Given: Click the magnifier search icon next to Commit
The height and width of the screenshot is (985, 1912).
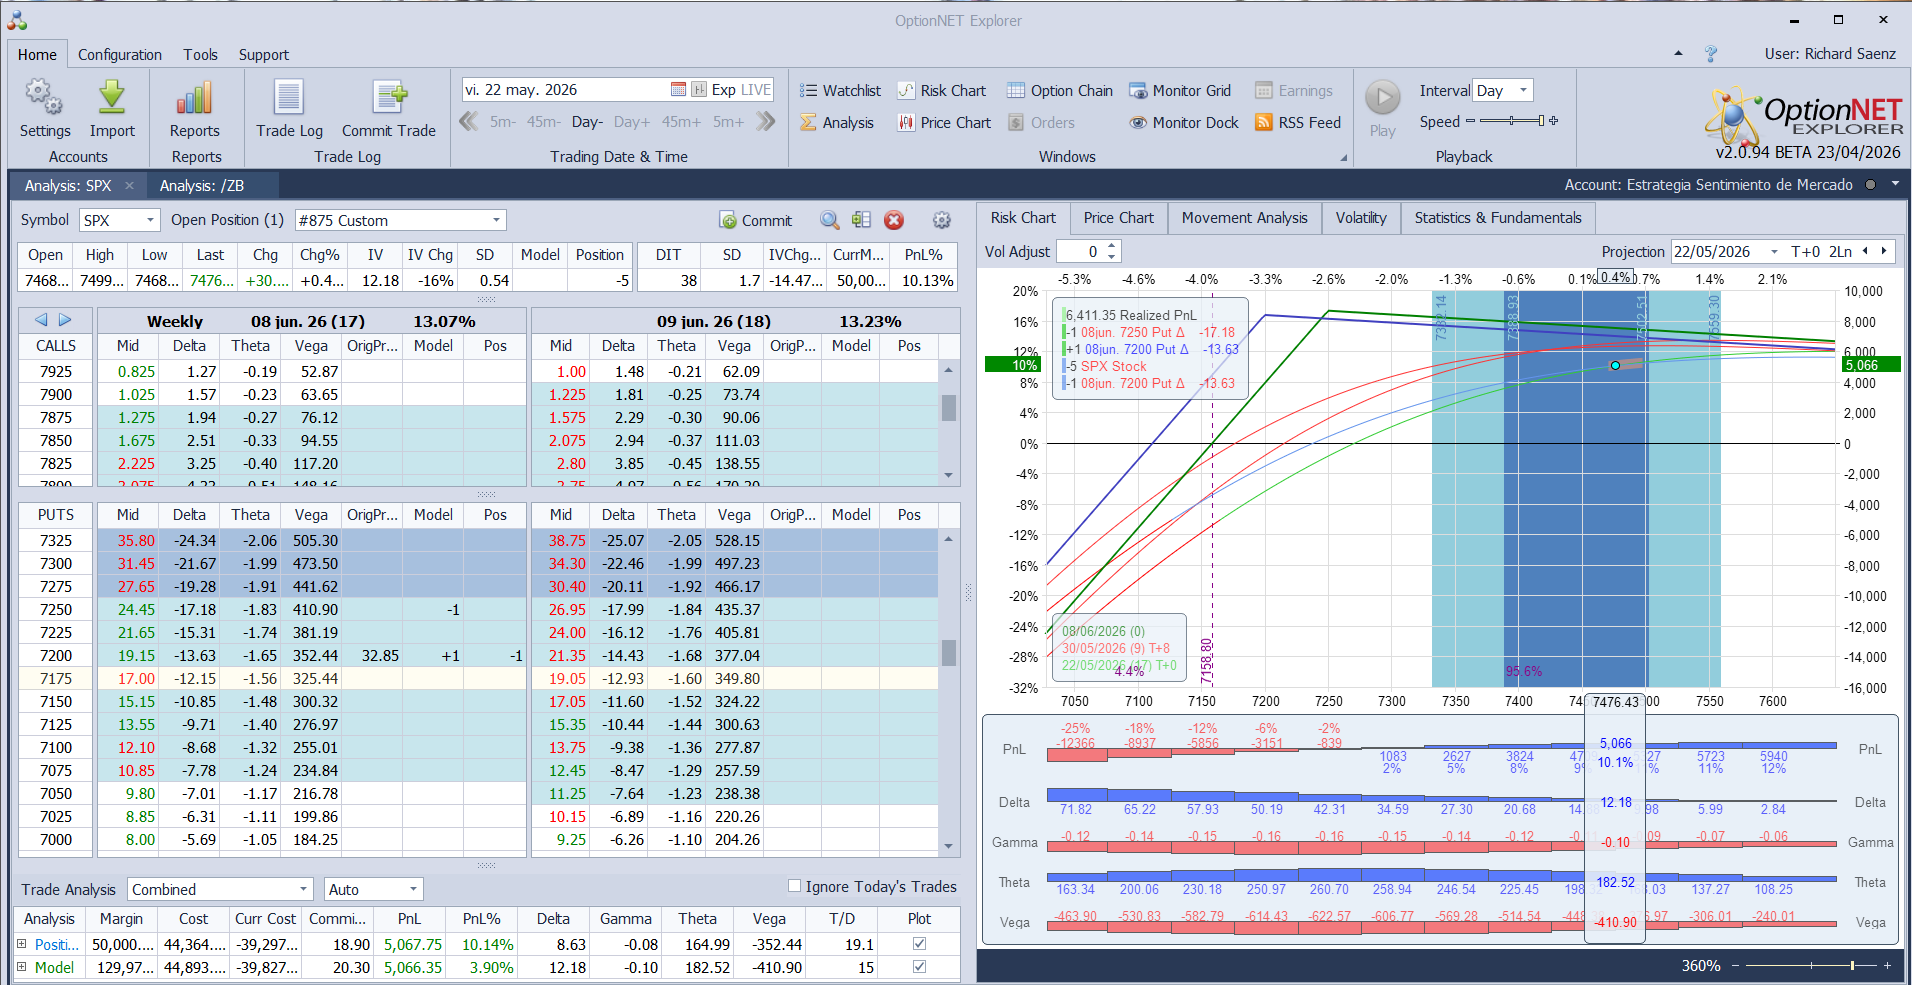Looking at the screenshot, I should point(829,220).
